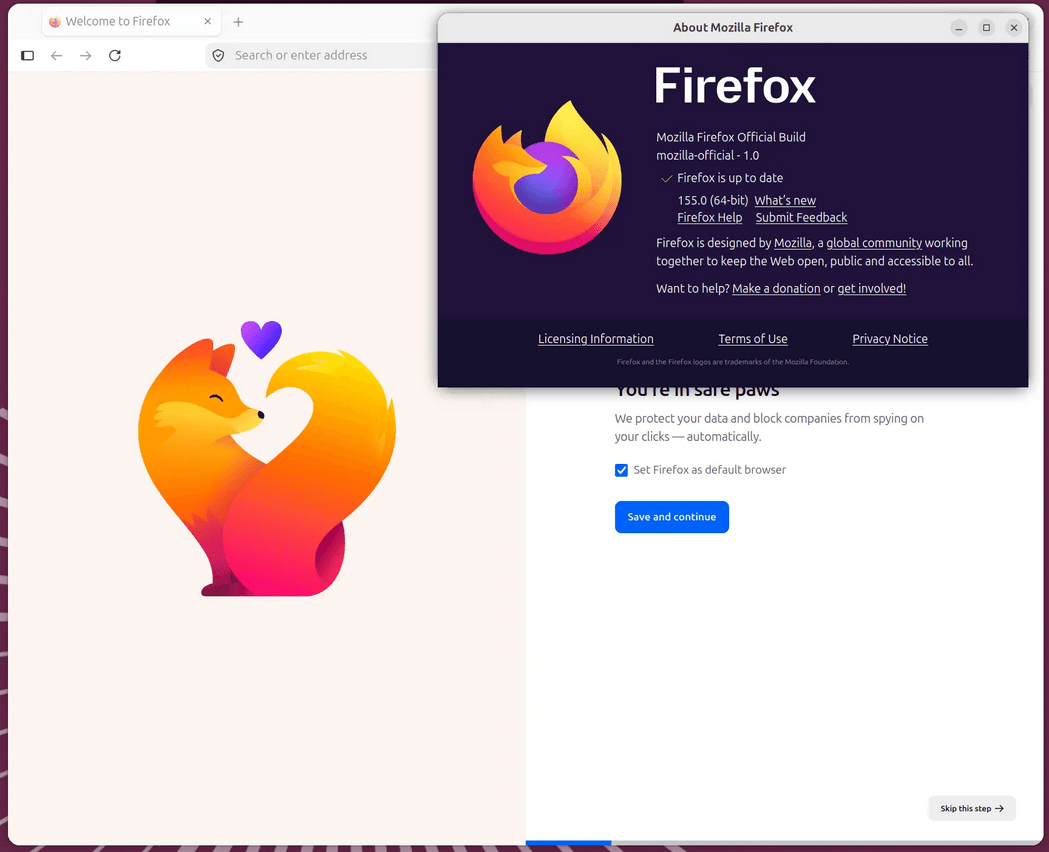Screen dimensions: 1049x852
Task: Open the tracking protection shield icon
Action: coord(218,56)
